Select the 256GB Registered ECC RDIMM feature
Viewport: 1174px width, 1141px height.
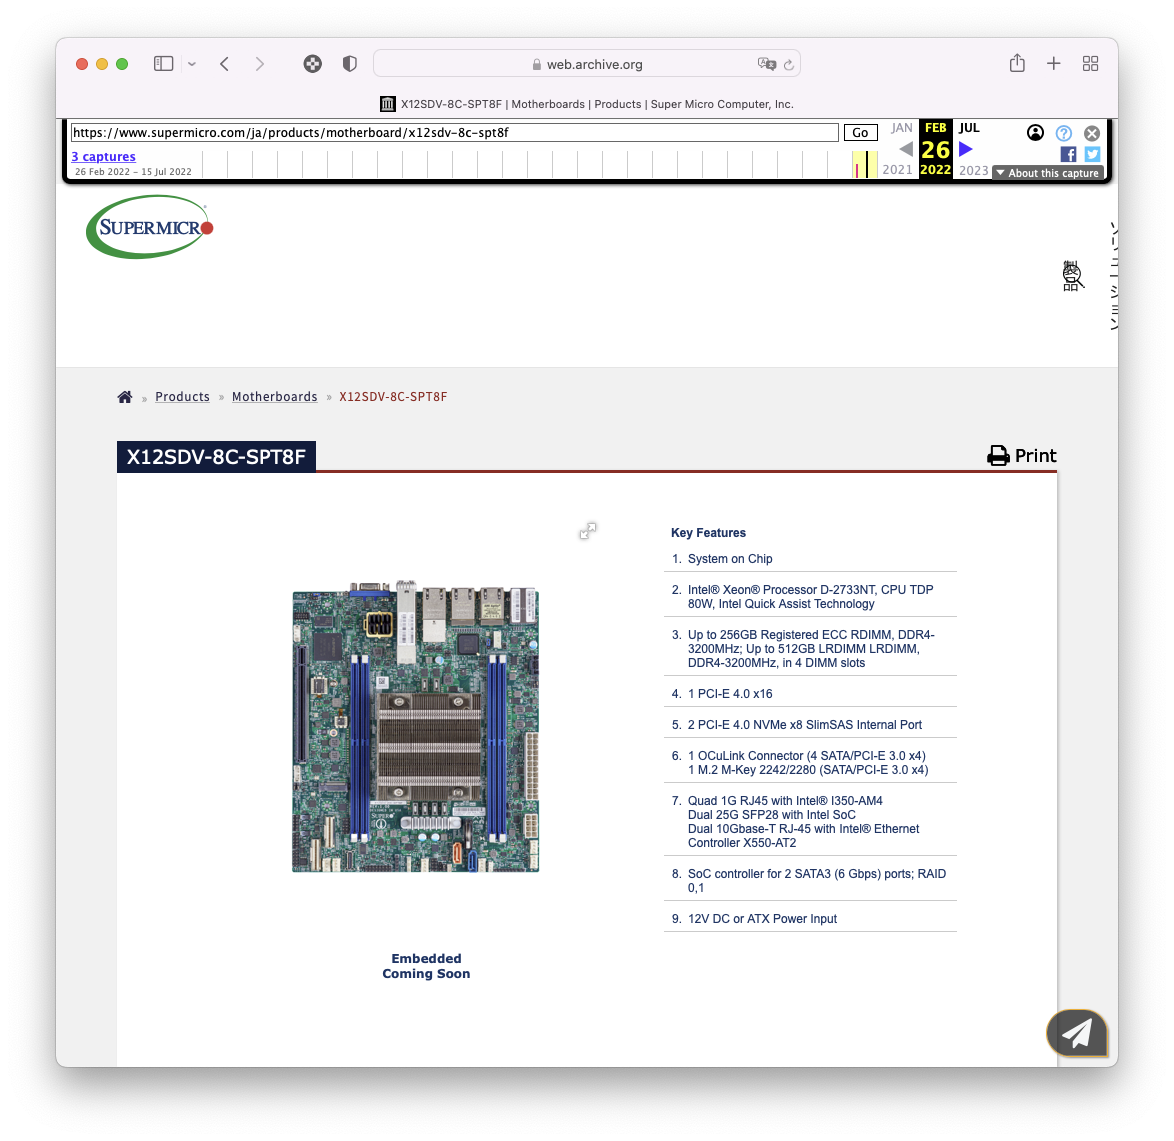coord(811,648)
